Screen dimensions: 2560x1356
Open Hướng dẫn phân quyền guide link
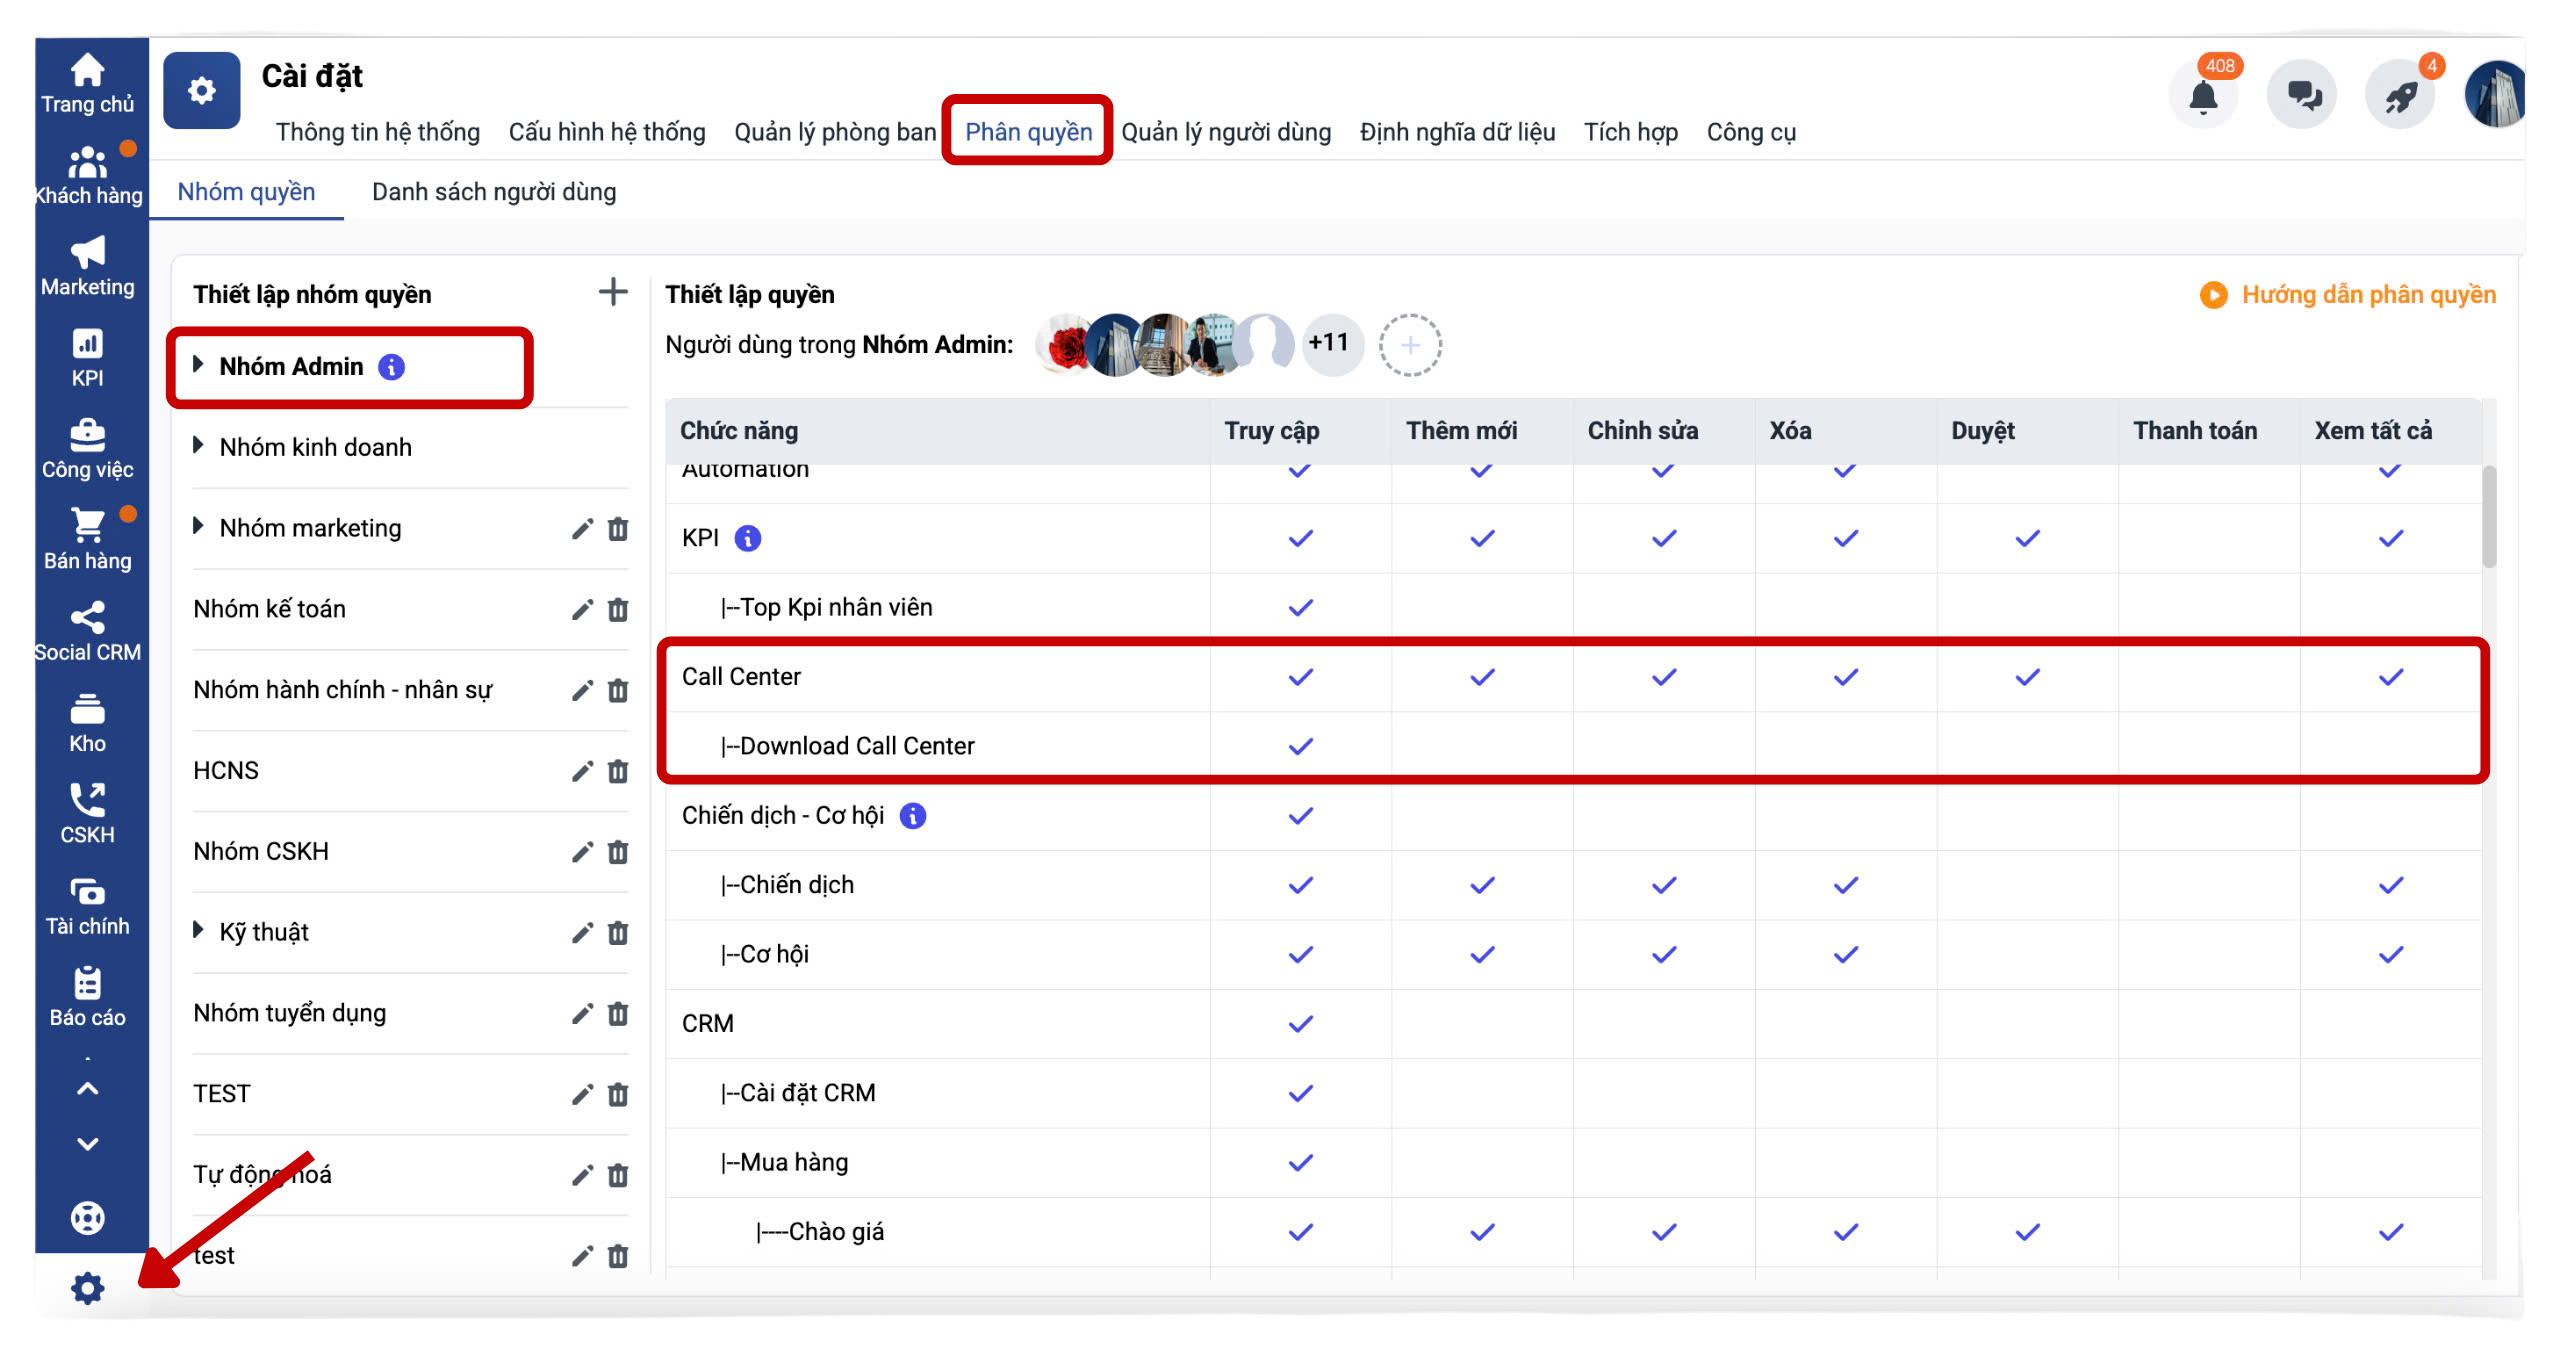point(2367,295)
